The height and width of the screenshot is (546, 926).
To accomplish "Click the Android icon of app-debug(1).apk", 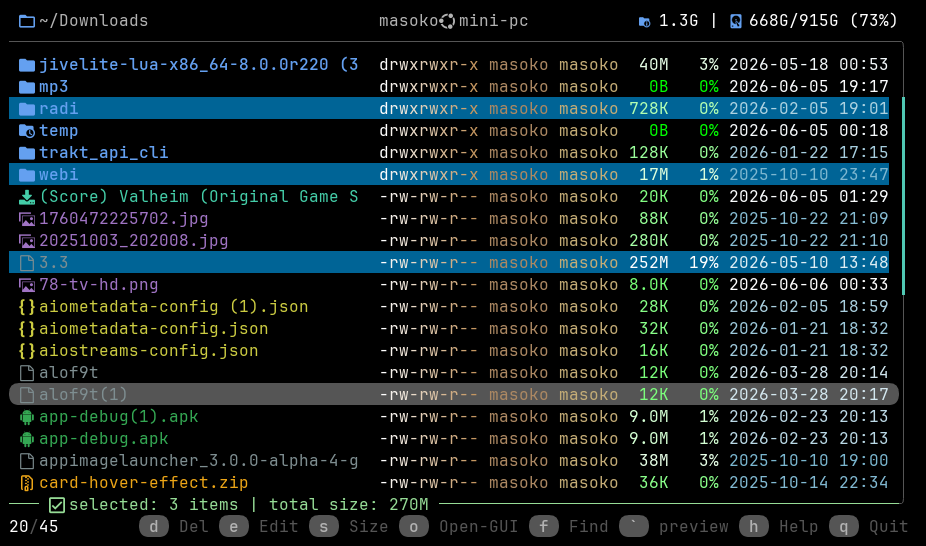I will [x=27, y=417].
